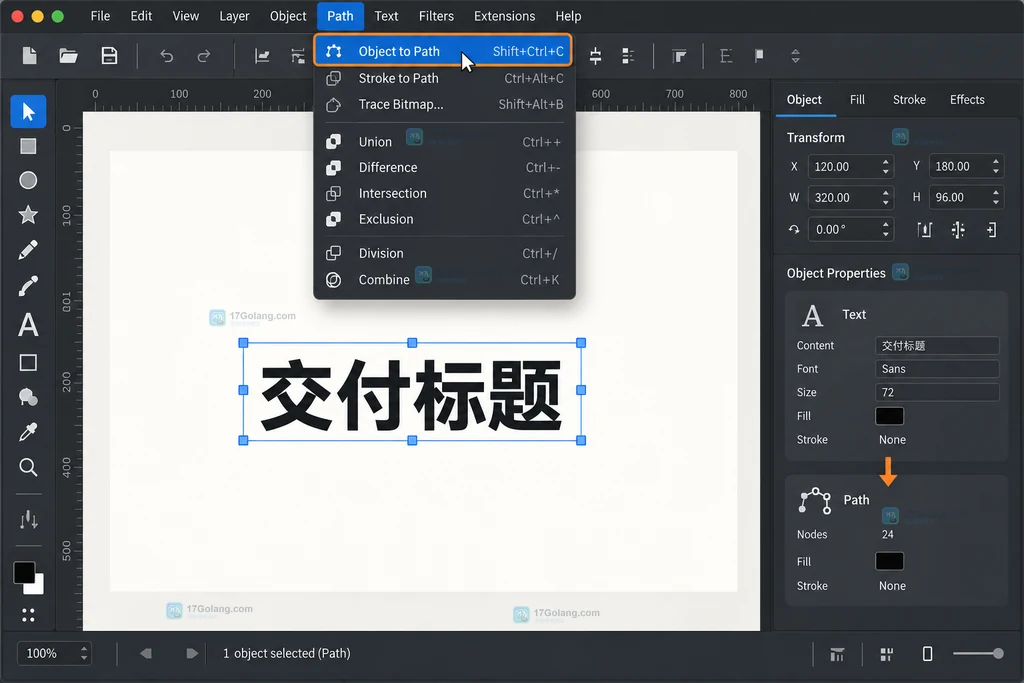
Task: Pick the Star tool
Action: 28,215
